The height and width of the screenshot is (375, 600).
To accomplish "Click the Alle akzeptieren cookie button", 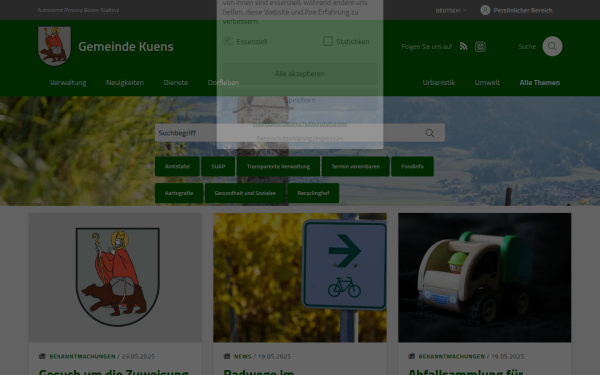I will pos(300,73).
